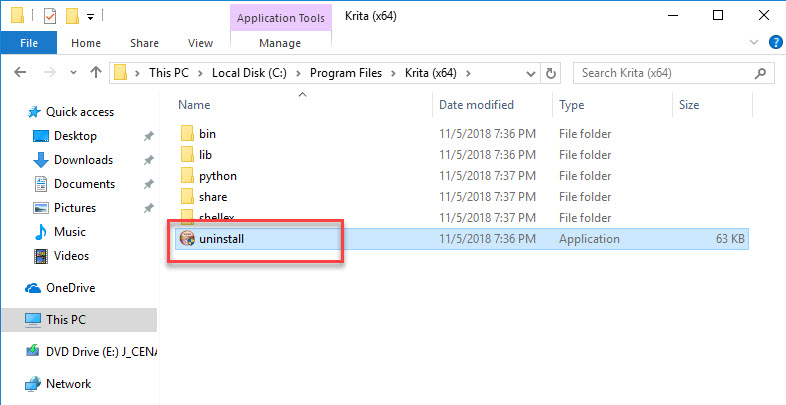Sort by the Name column header
Image resolution: width=786 pixels, height=405 pixels.
(x=194, y=105)
